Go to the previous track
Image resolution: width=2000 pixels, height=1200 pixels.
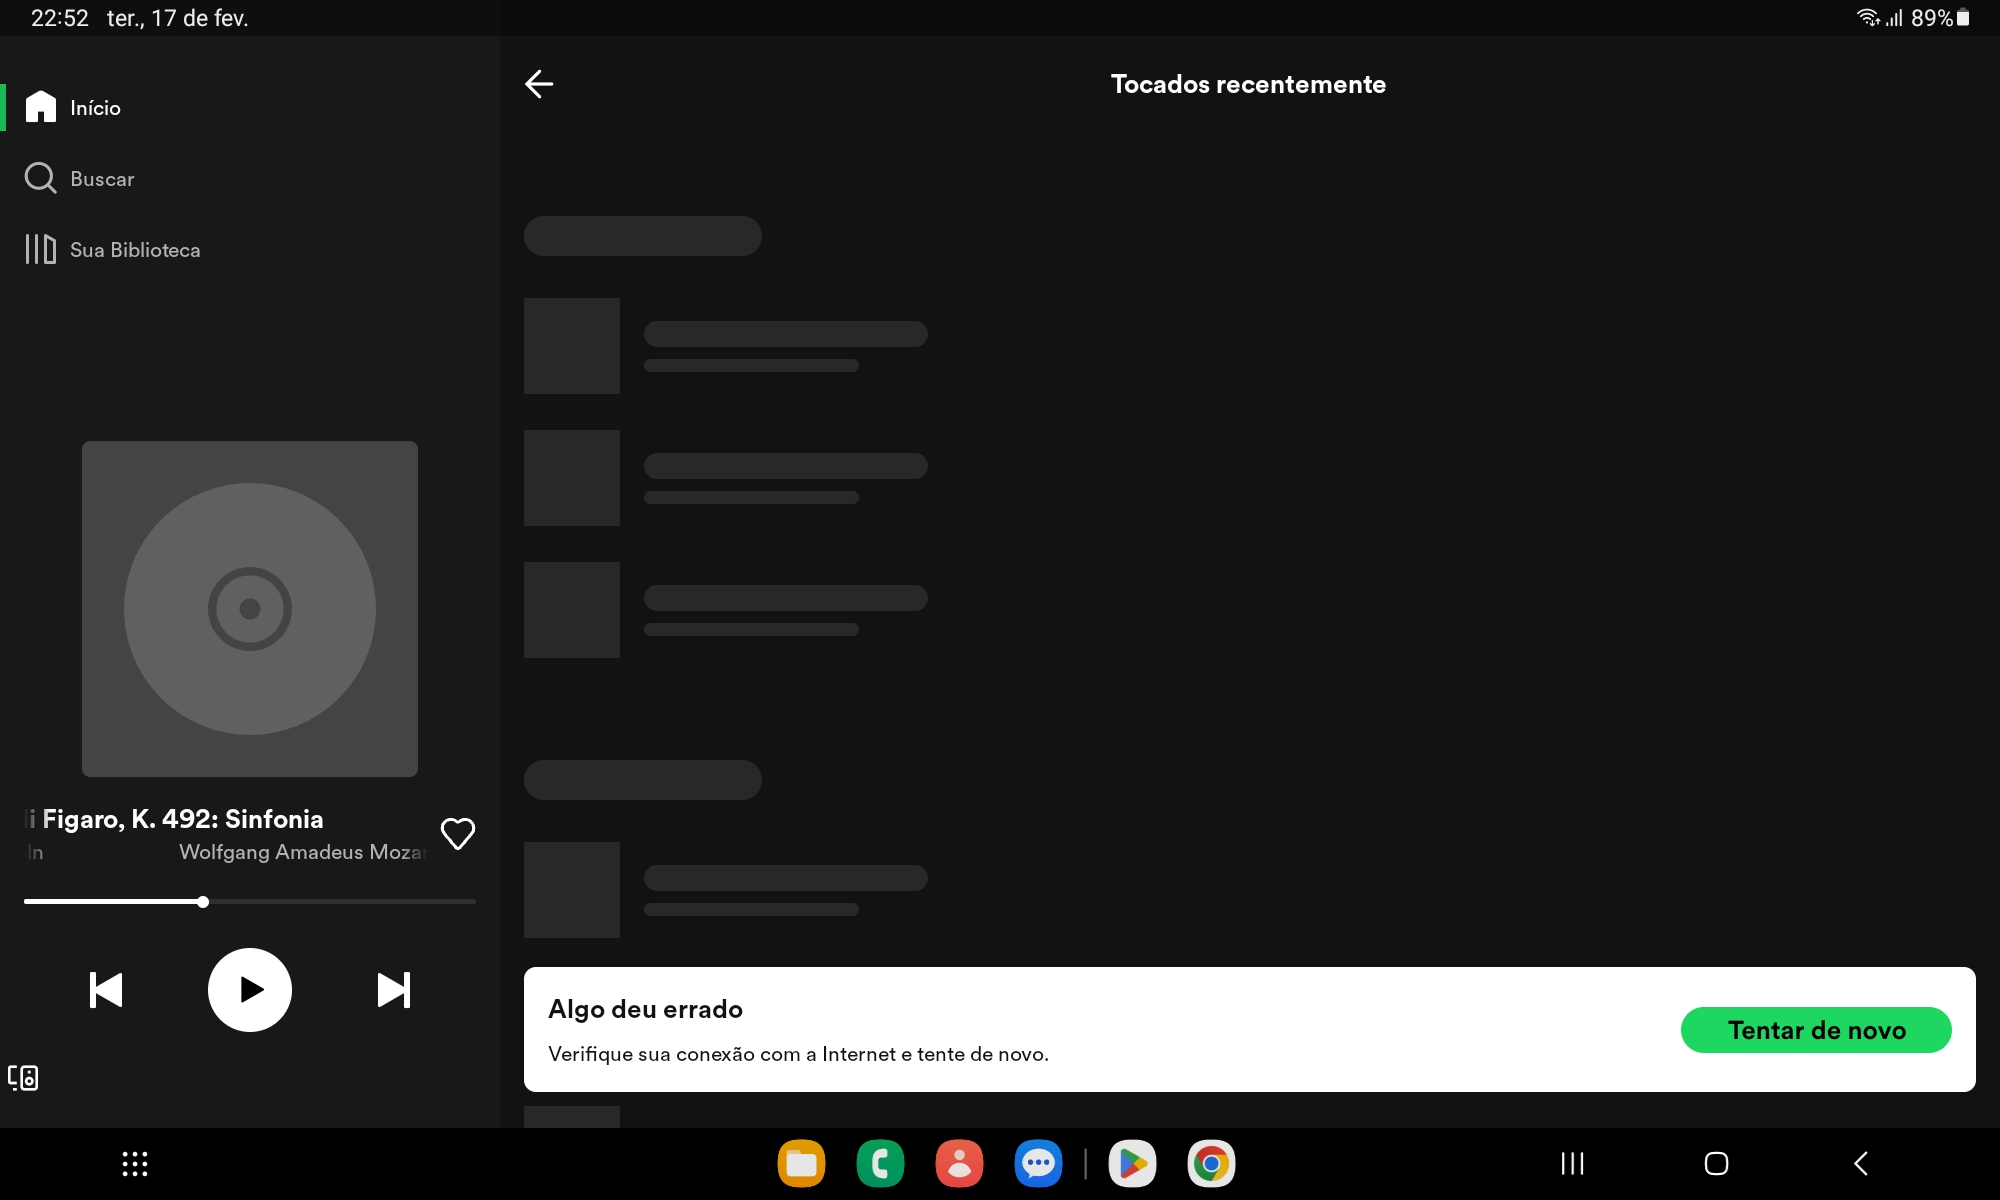click(x=106, y=990)
